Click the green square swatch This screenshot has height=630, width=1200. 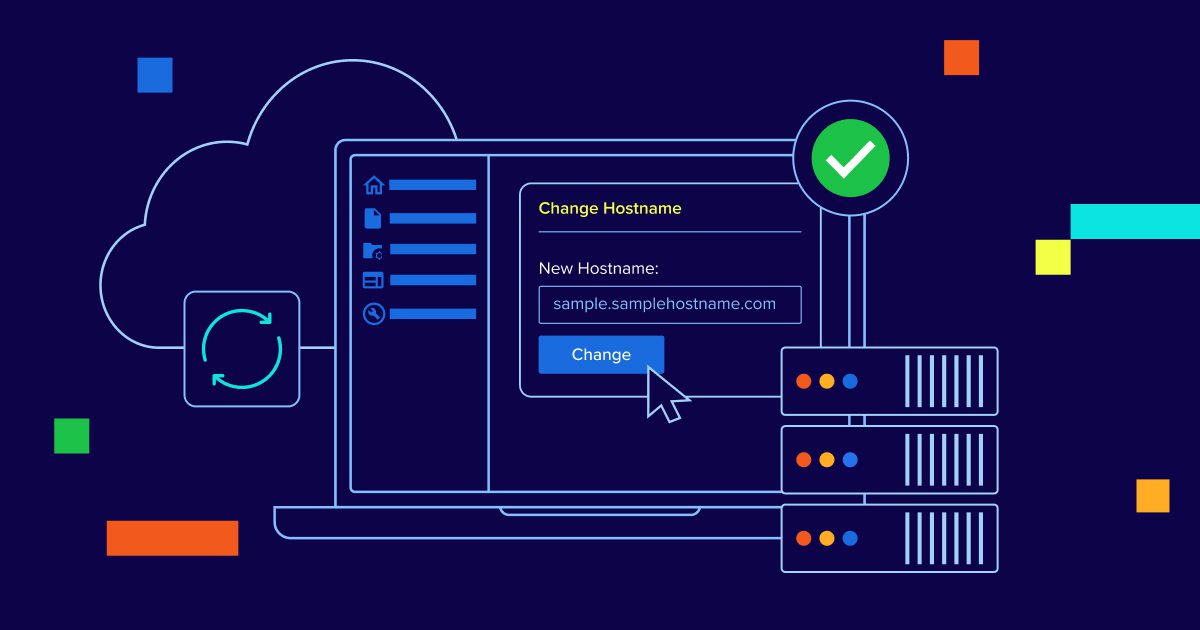pyautogui.click(x=71, y=436)
